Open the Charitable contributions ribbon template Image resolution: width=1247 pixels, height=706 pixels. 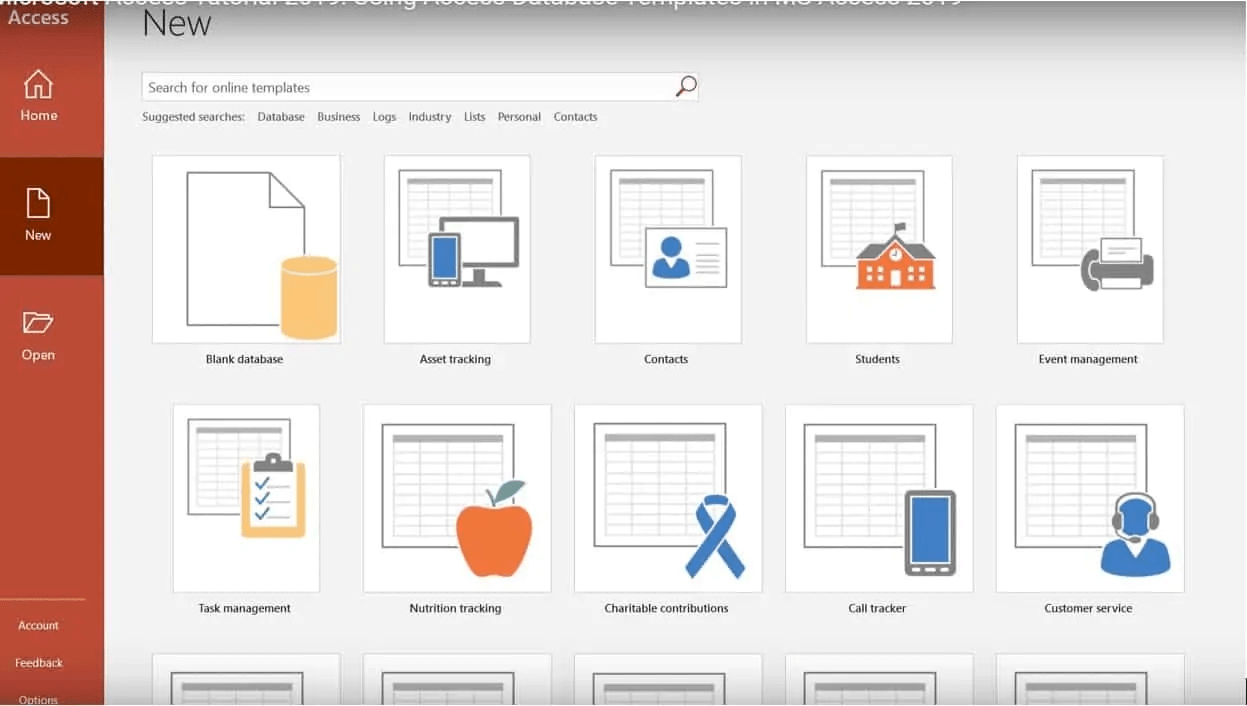(x=668, y=498)
